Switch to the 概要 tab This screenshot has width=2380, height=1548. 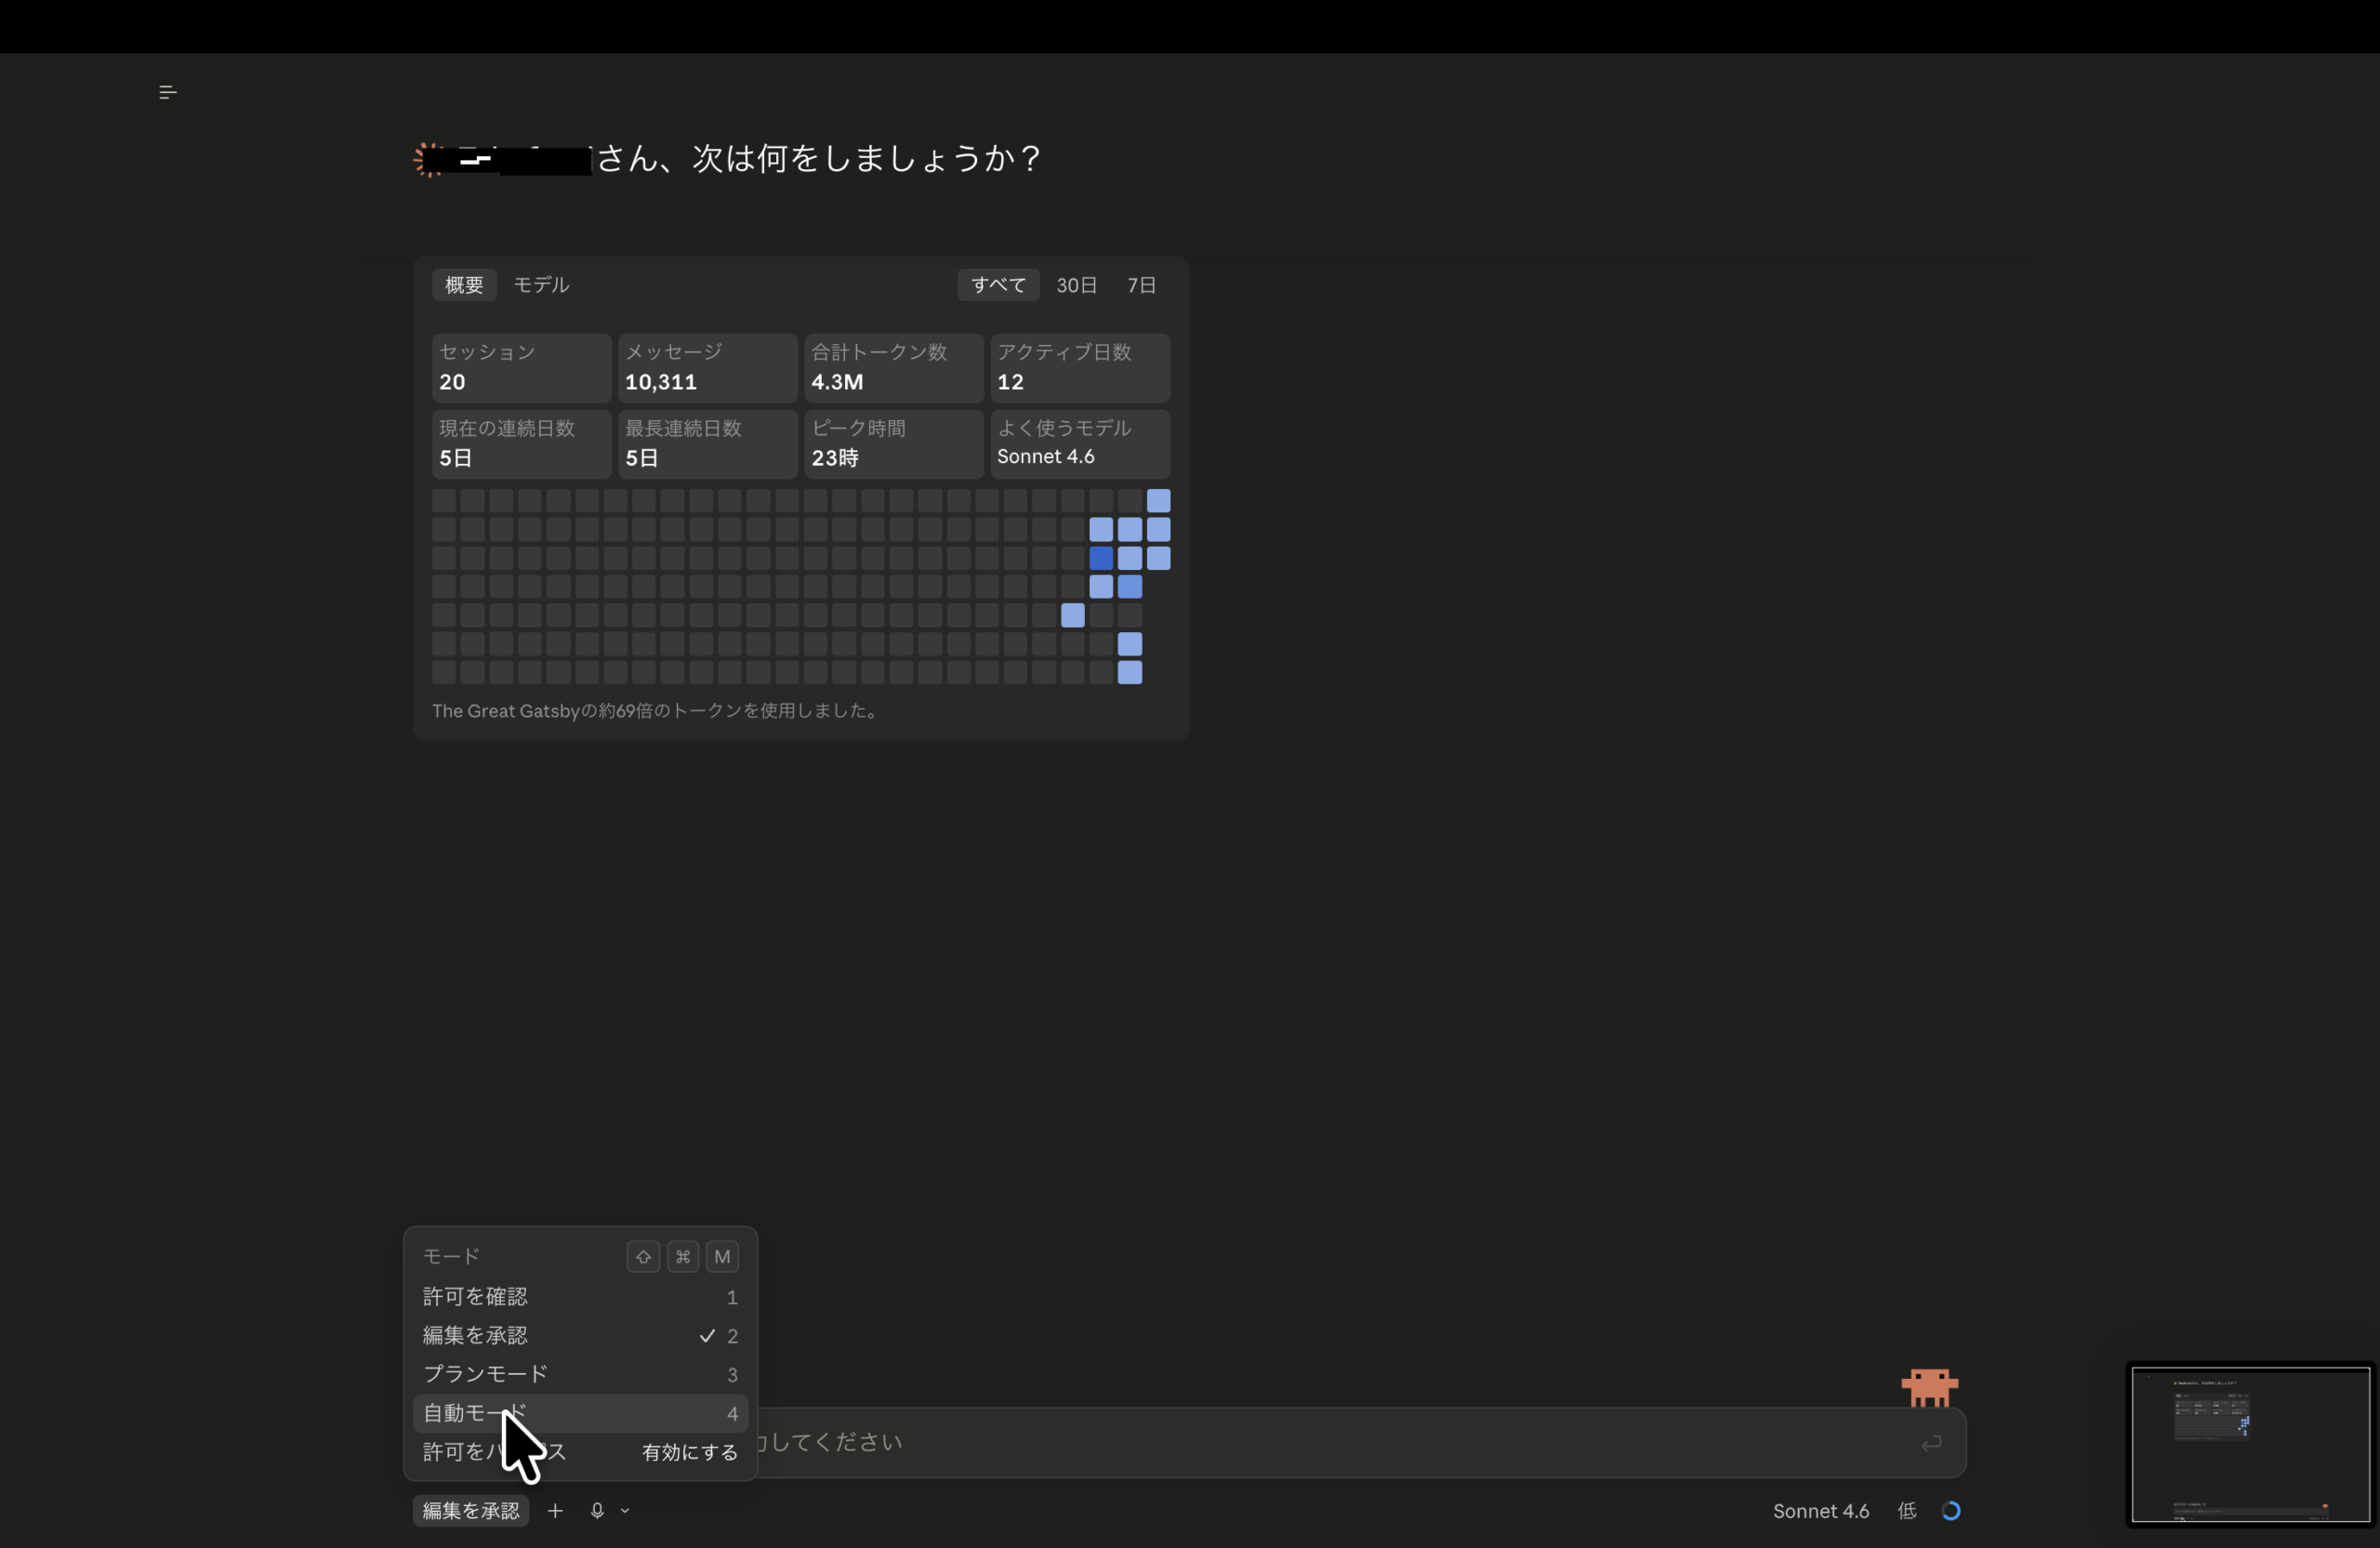[x=464, y=285]
